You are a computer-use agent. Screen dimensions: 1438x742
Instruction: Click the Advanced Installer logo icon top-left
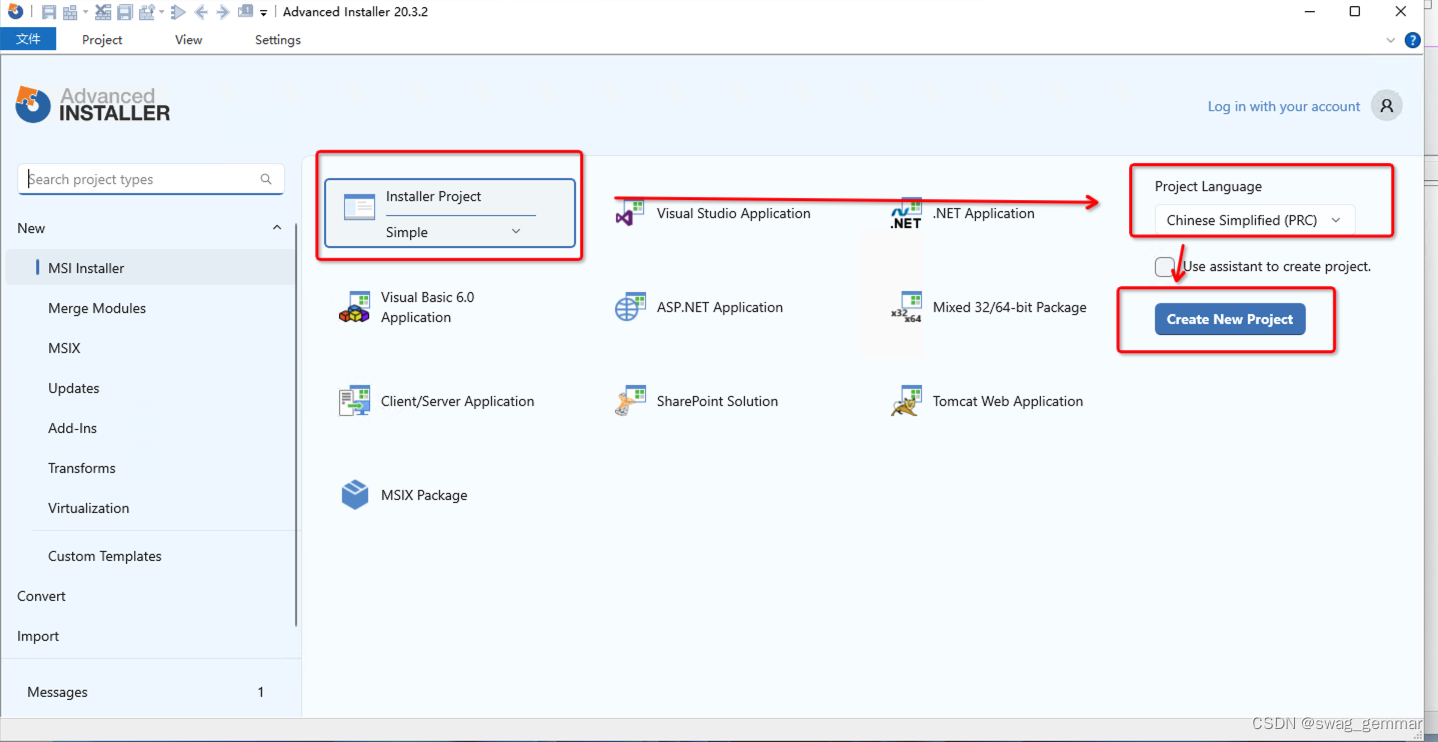(x=14, y=11)
